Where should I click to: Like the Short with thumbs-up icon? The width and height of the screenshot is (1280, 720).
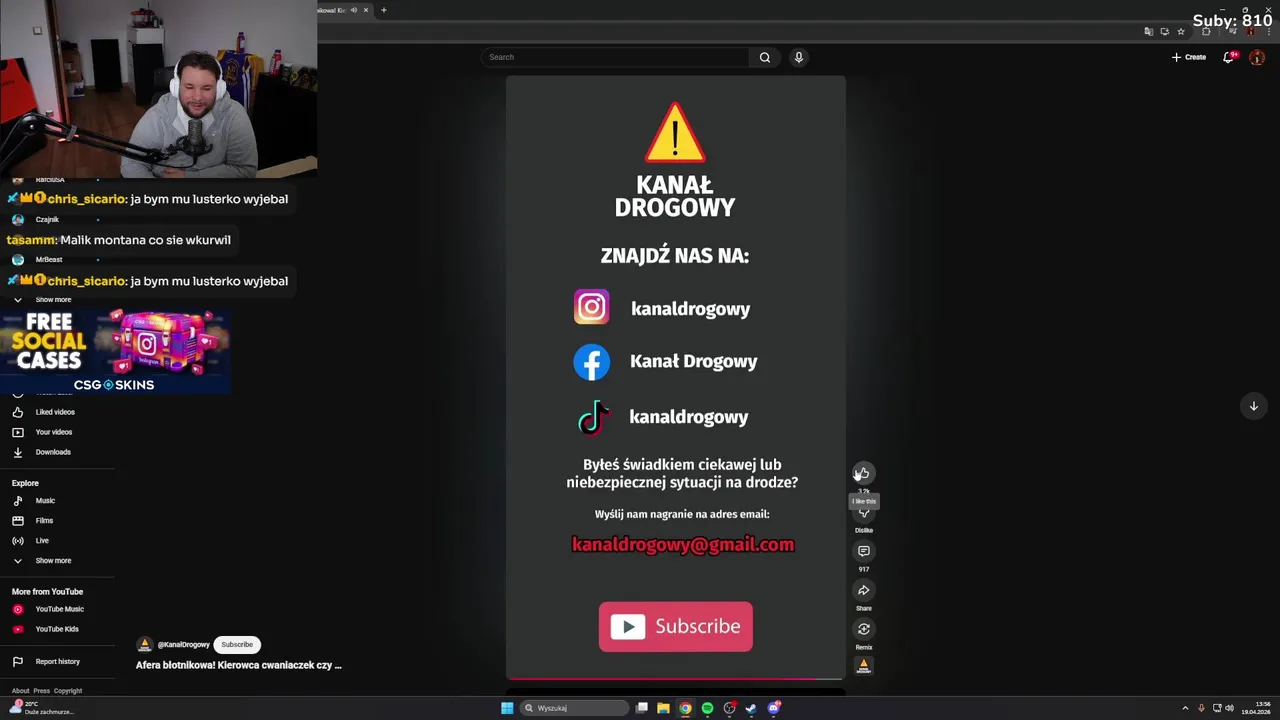click(863, 473)
